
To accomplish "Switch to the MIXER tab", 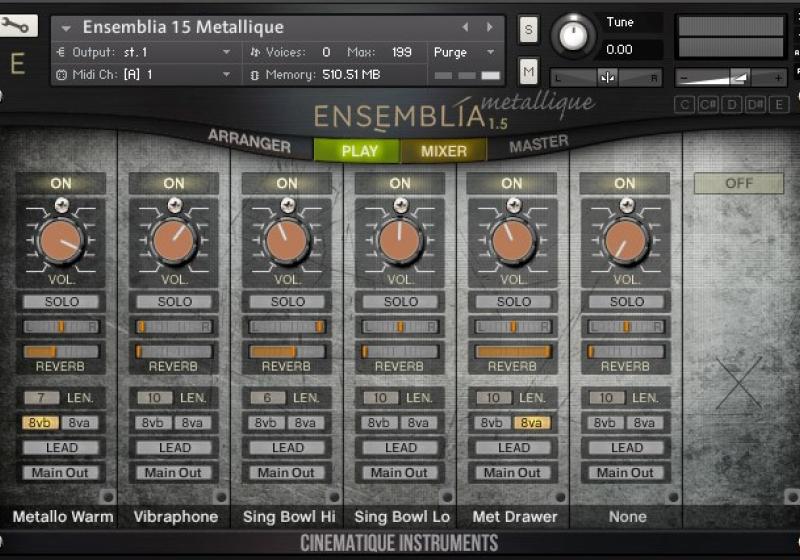I will (x=443, y=151).
